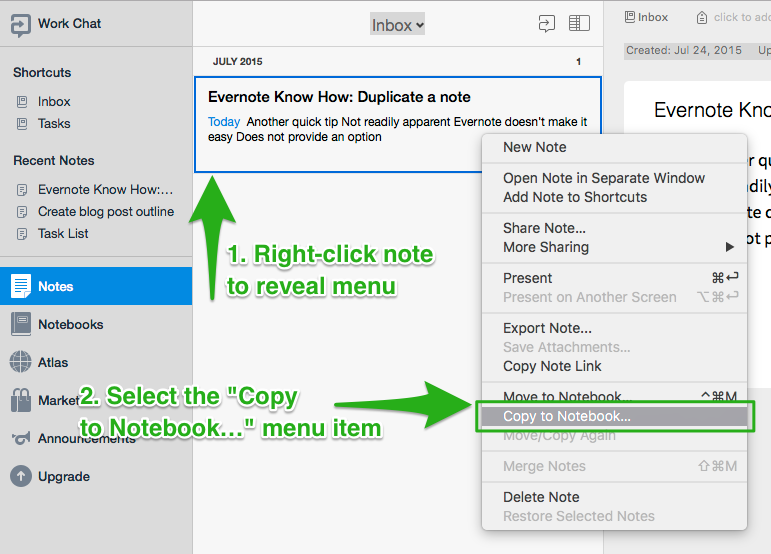The height and width of the screenshot is (554, 771).
Task: Click note icon beside Evernote Know How recent note
Action: click(22, 190)
